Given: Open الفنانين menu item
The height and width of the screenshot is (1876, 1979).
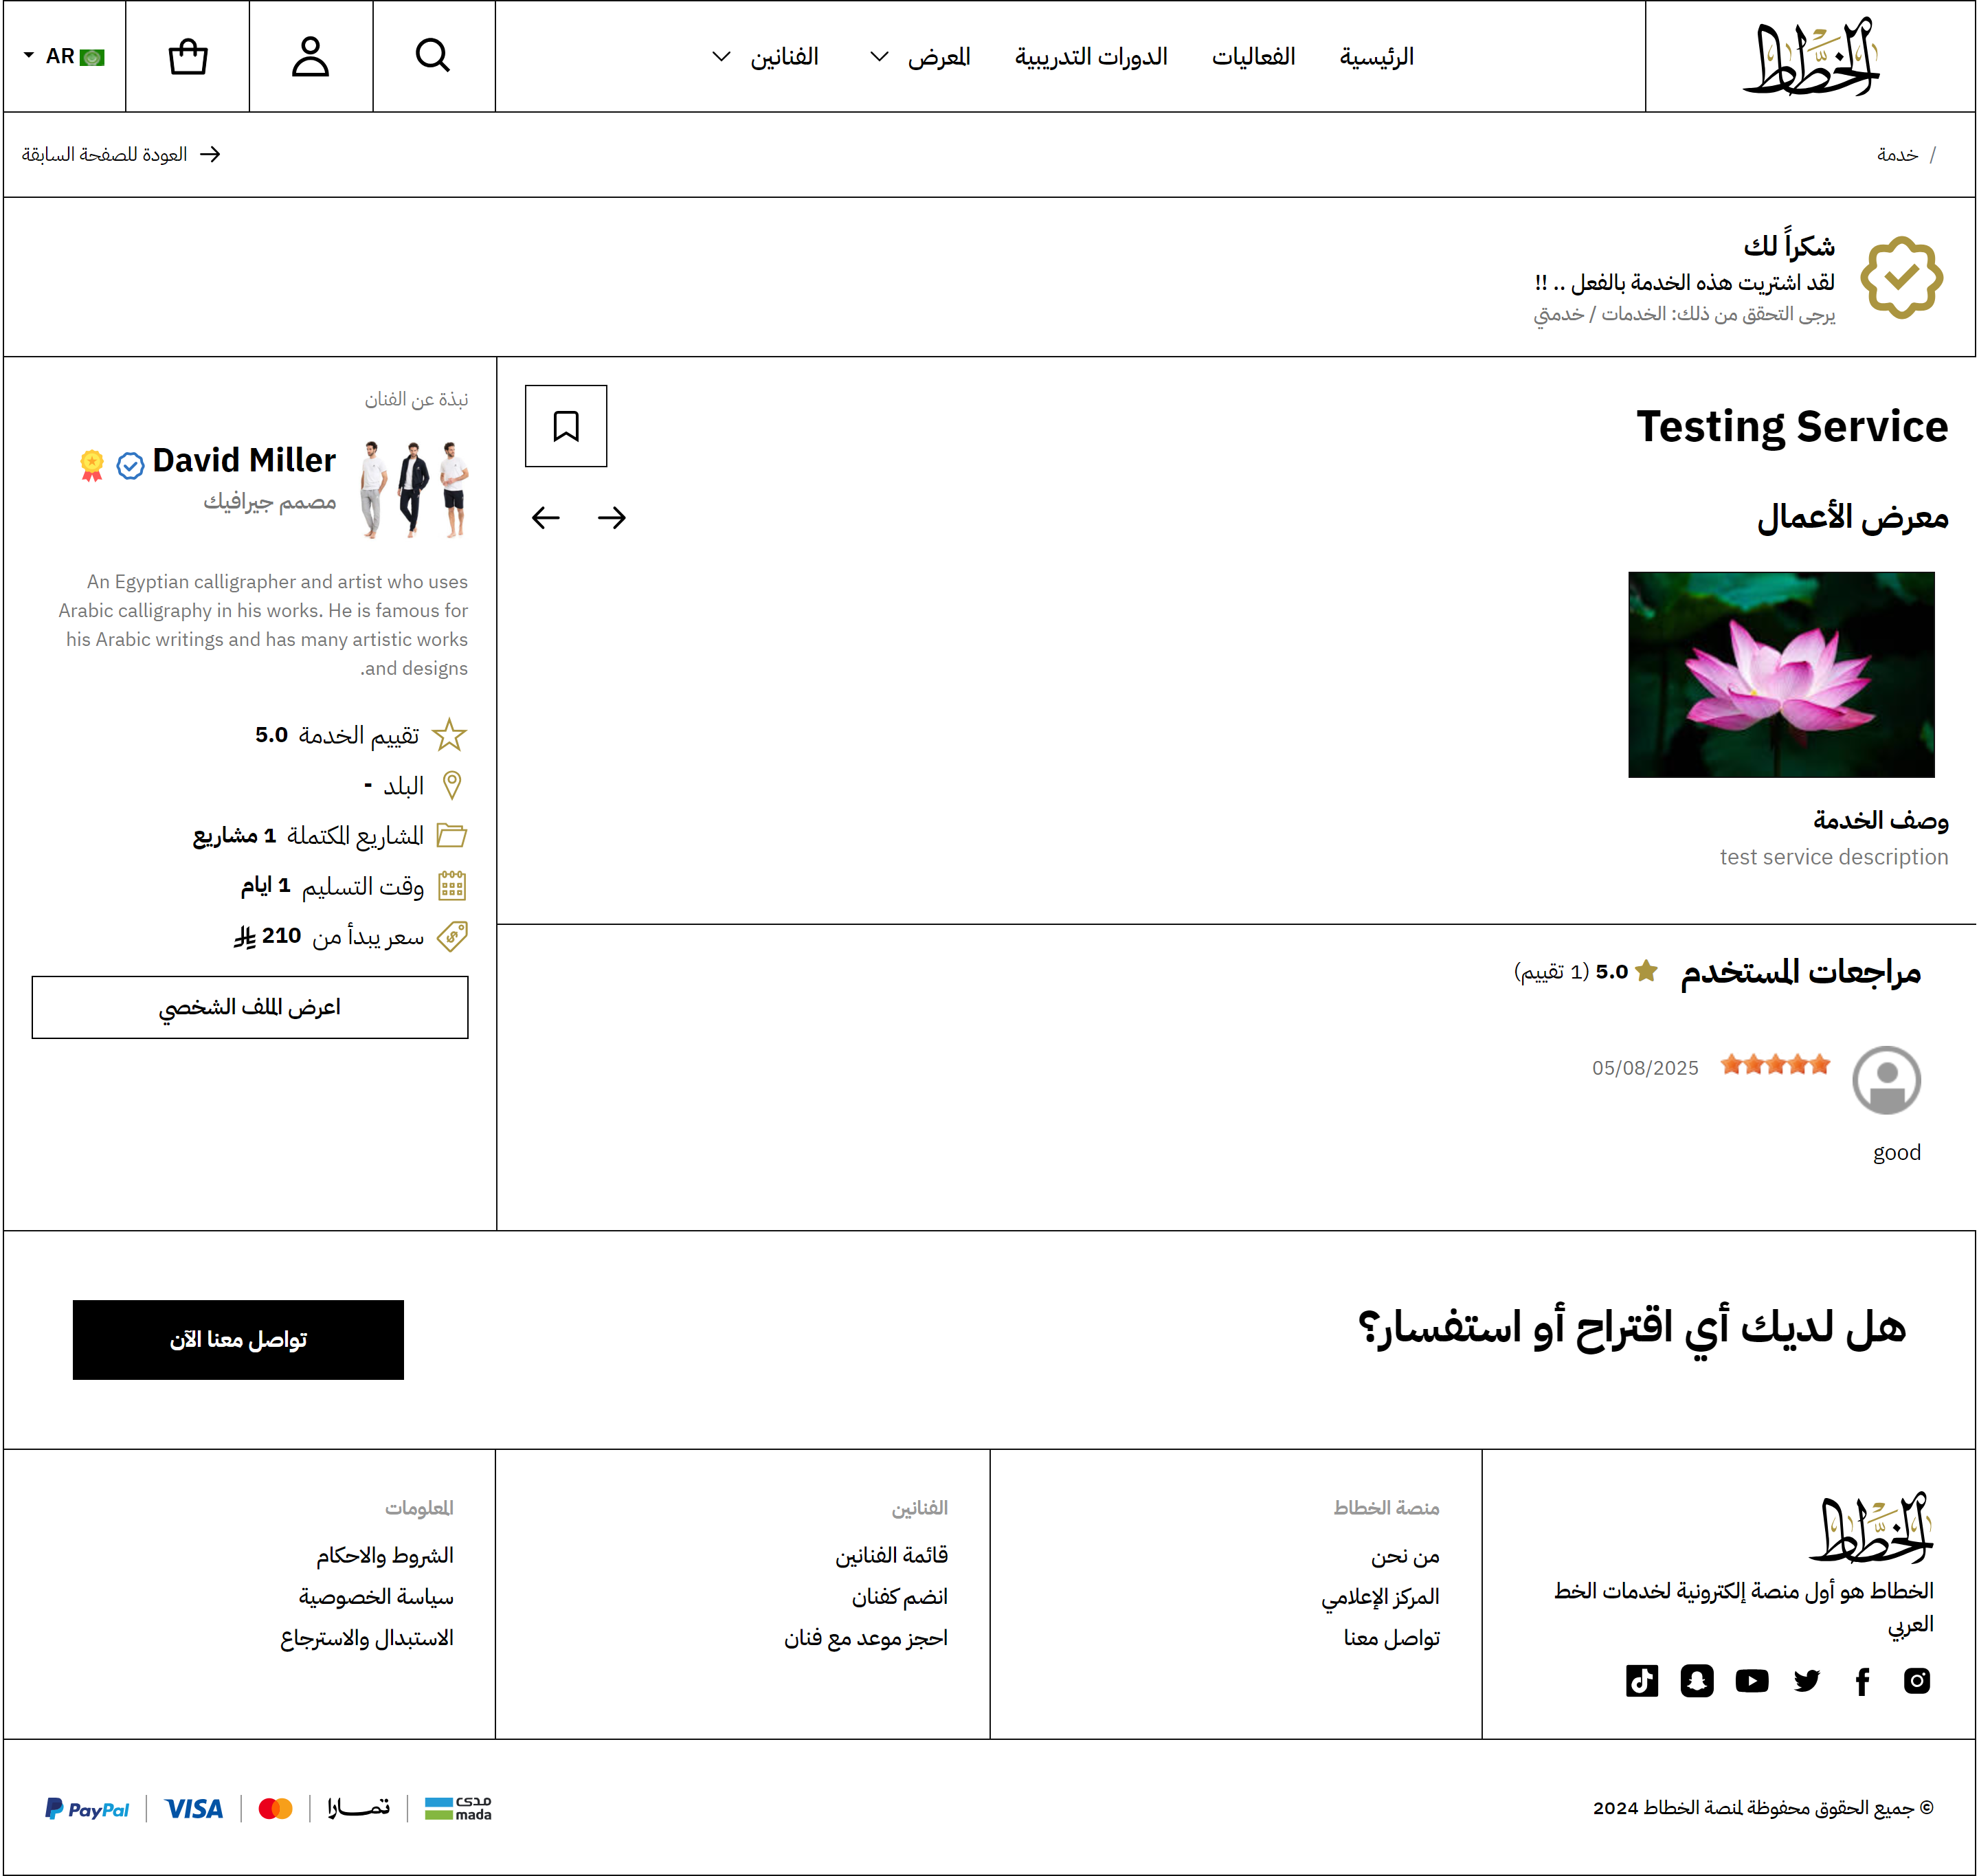Looking at the screenshot, I should (x=785, y=57).
